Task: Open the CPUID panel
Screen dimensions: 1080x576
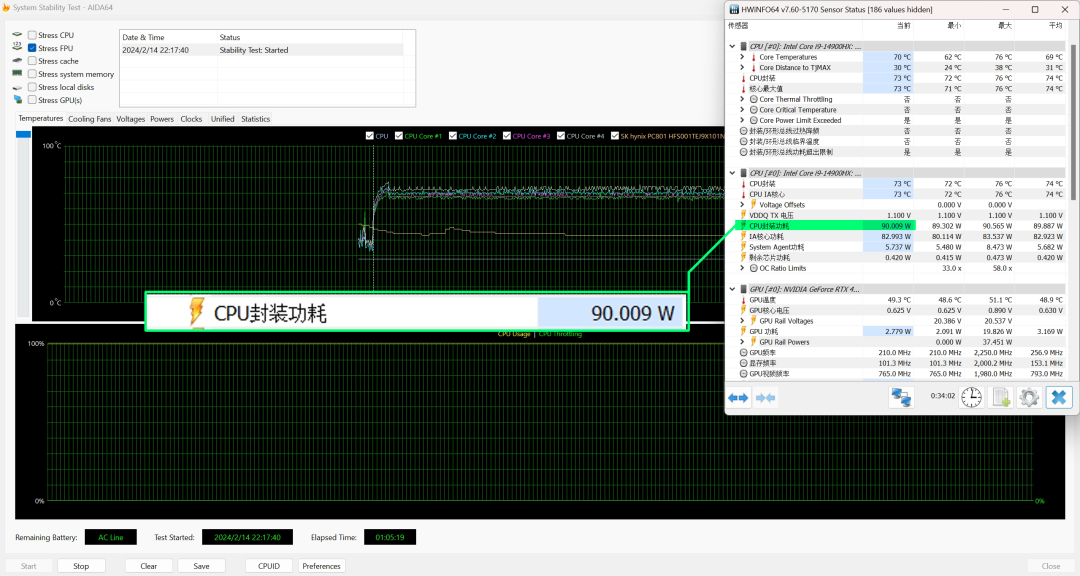Action: [269, 566]
